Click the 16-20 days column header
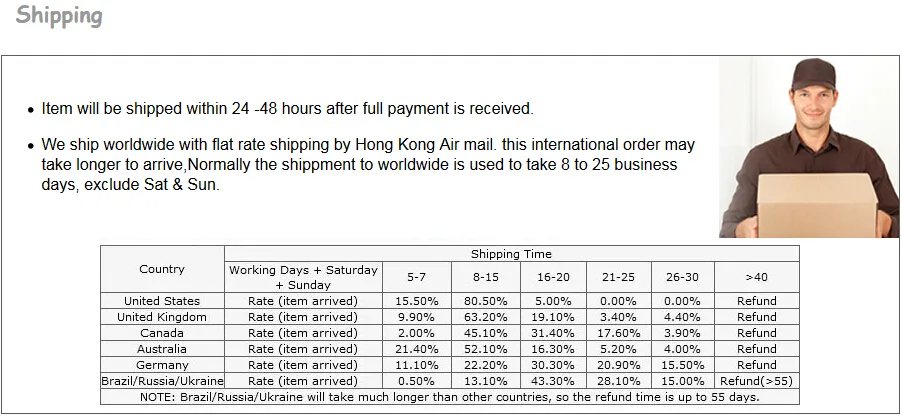 (x=553, y=277)
